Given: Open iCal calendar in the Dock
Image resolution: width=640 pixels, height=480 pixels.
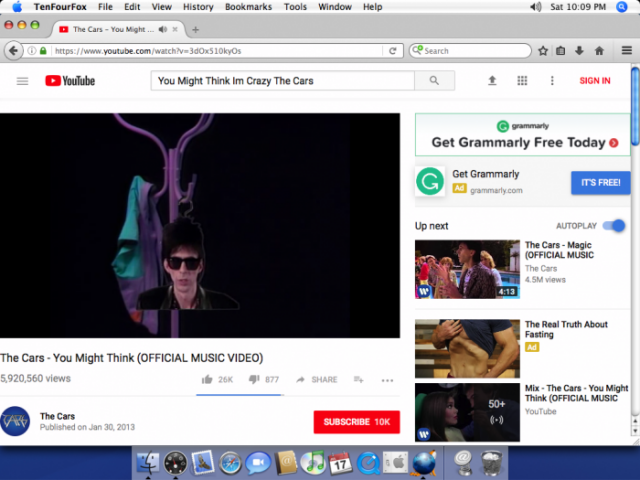Looking at the screenshot, I should click(x=340, y=463).
